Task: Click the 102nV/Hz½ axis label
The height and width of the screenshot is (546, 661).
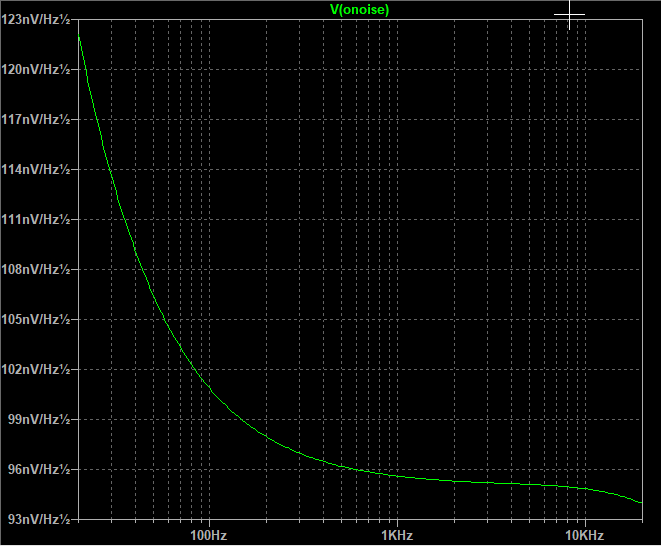Action: point(36,369)
